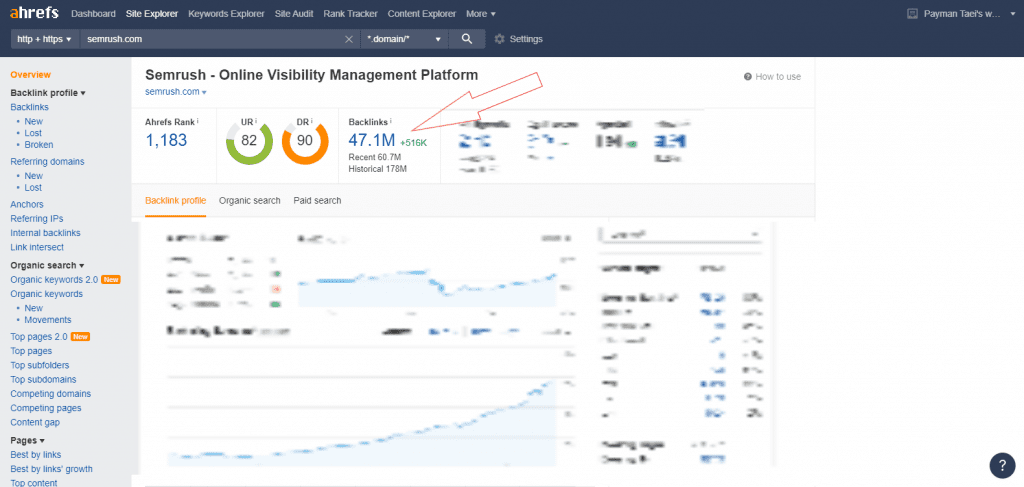Open the http + https protocol dropdown
The image size is (1024, 487).
click(x=44, y=39)
